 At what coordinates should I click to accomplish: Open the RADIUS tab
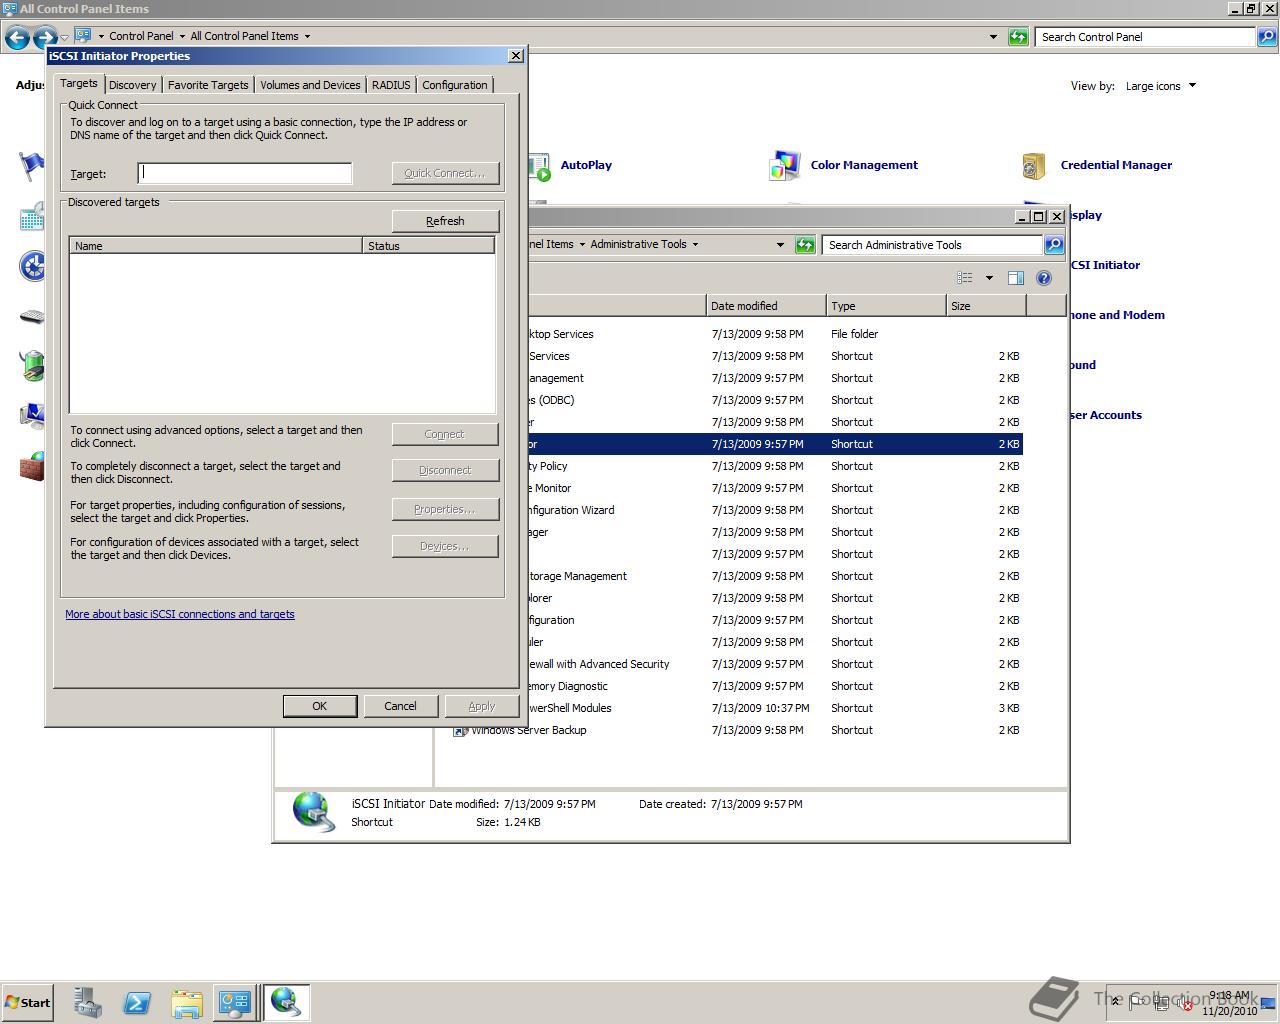pyautogui.click(x=391, y=85)
